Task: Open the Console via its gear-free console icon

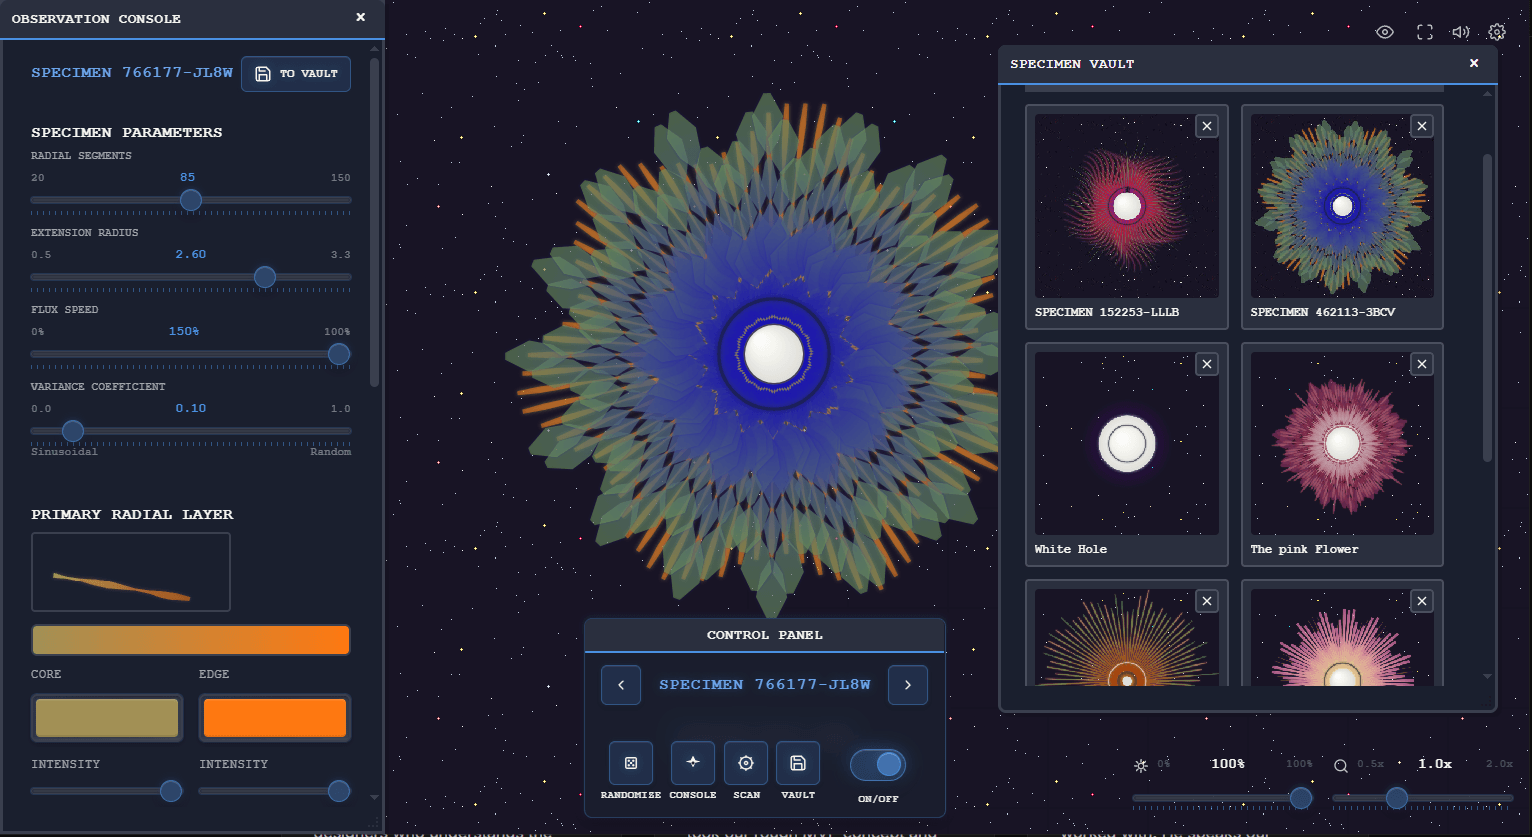Action: tap(693, 763)
